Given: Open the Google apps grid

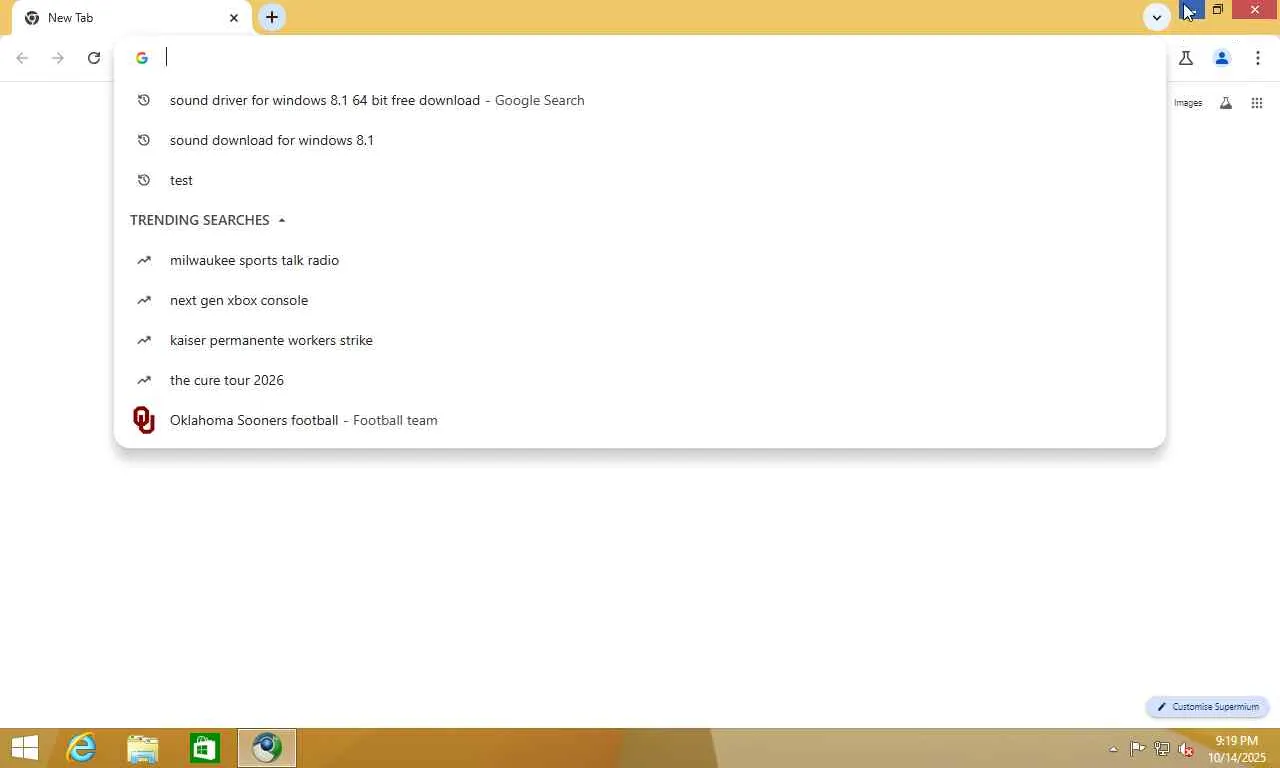Looking at the screenshot, I should coord(1257,103).
